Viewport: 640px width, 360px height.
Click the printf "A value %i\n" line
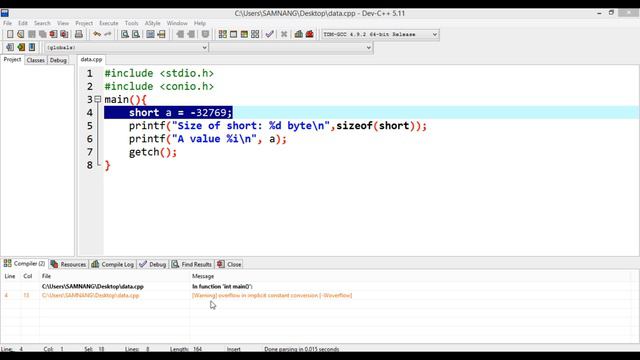208,139
